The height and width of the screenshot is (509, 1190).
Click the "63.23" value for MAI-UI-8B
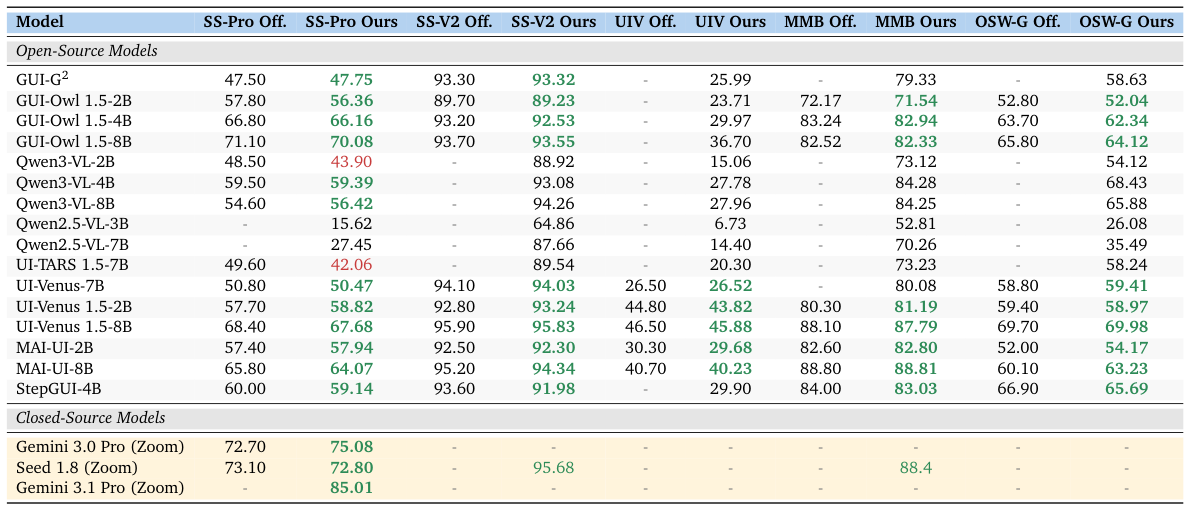[x=1125, y=367]
